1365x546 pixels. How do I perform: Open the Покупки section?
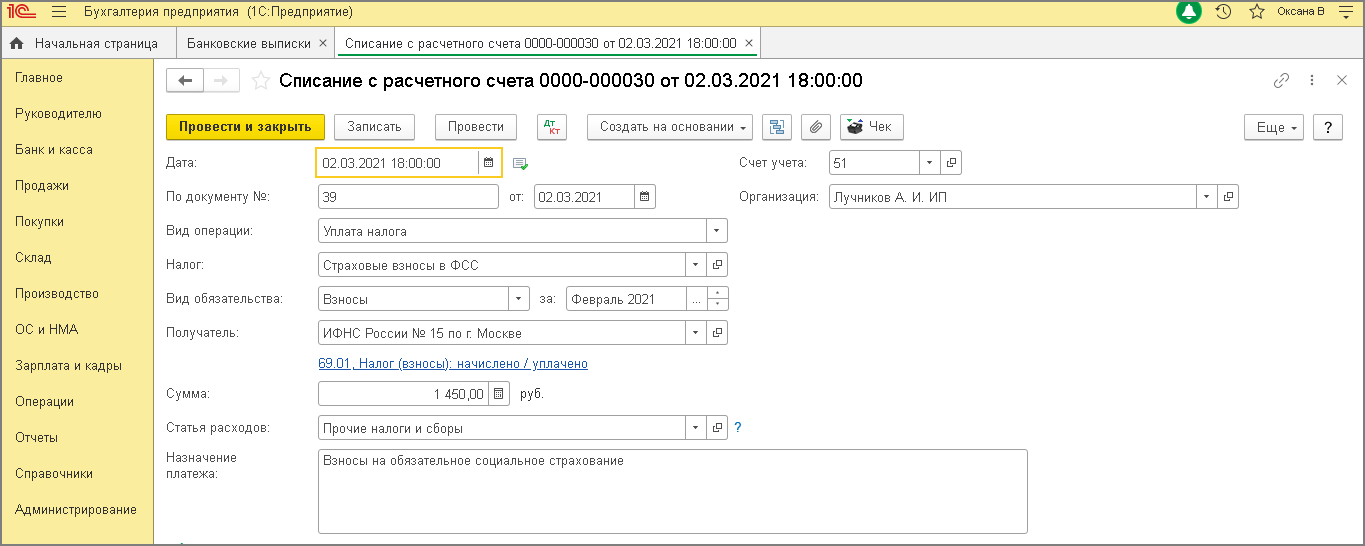click(40, 222)
